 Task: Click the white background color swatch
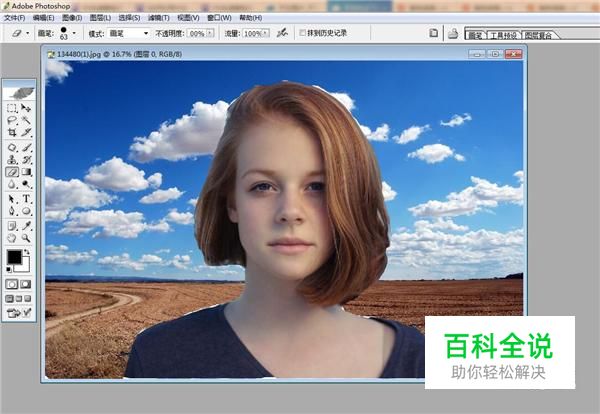tap(25, 267)
